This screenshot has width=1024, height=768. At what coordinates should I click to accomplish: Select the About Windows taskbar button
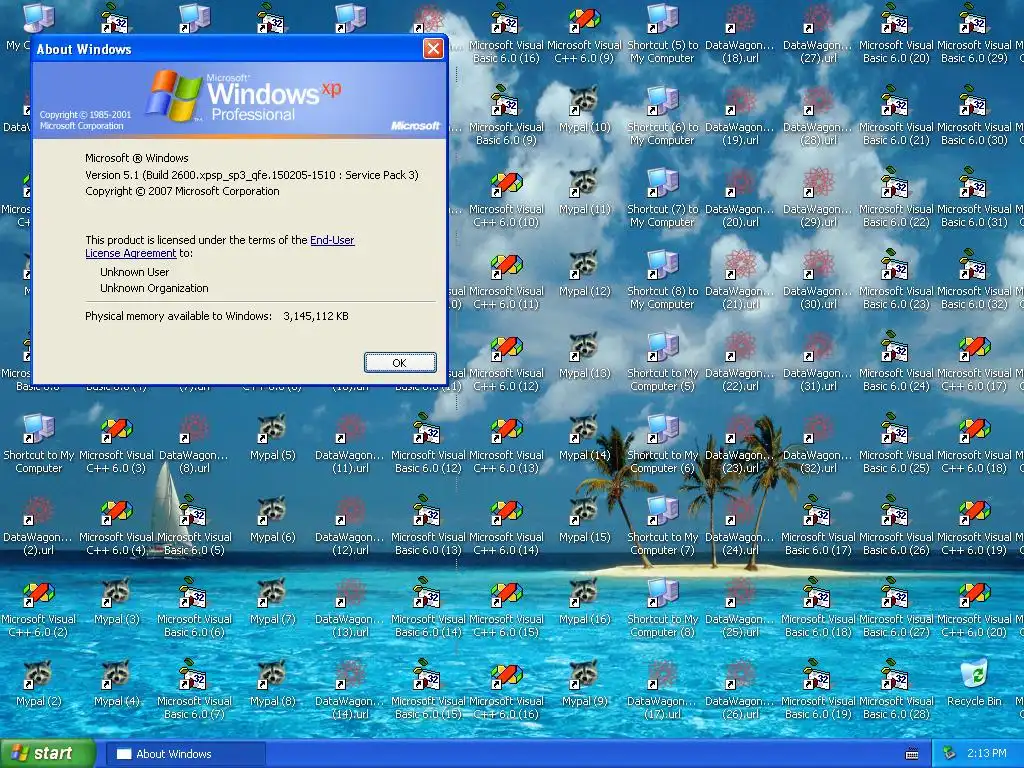pyautogui.click(x=185, y=754)
